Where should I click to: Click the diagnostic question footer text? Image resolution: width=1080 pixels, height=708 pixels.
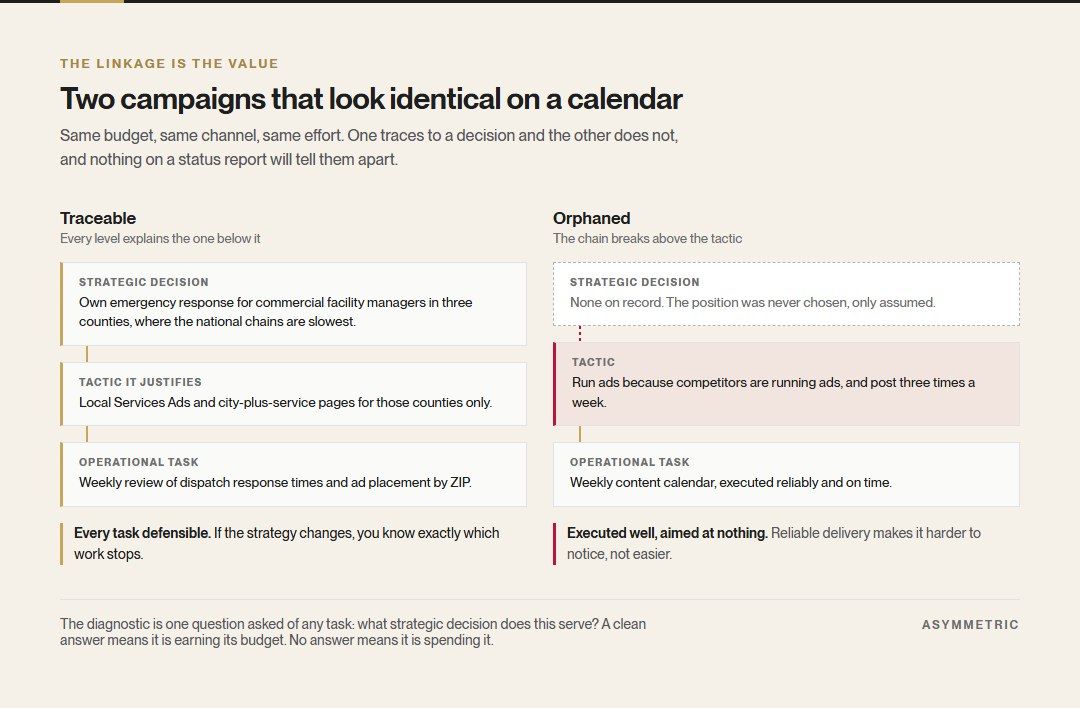pyautogui.click(x=353, y=632)
